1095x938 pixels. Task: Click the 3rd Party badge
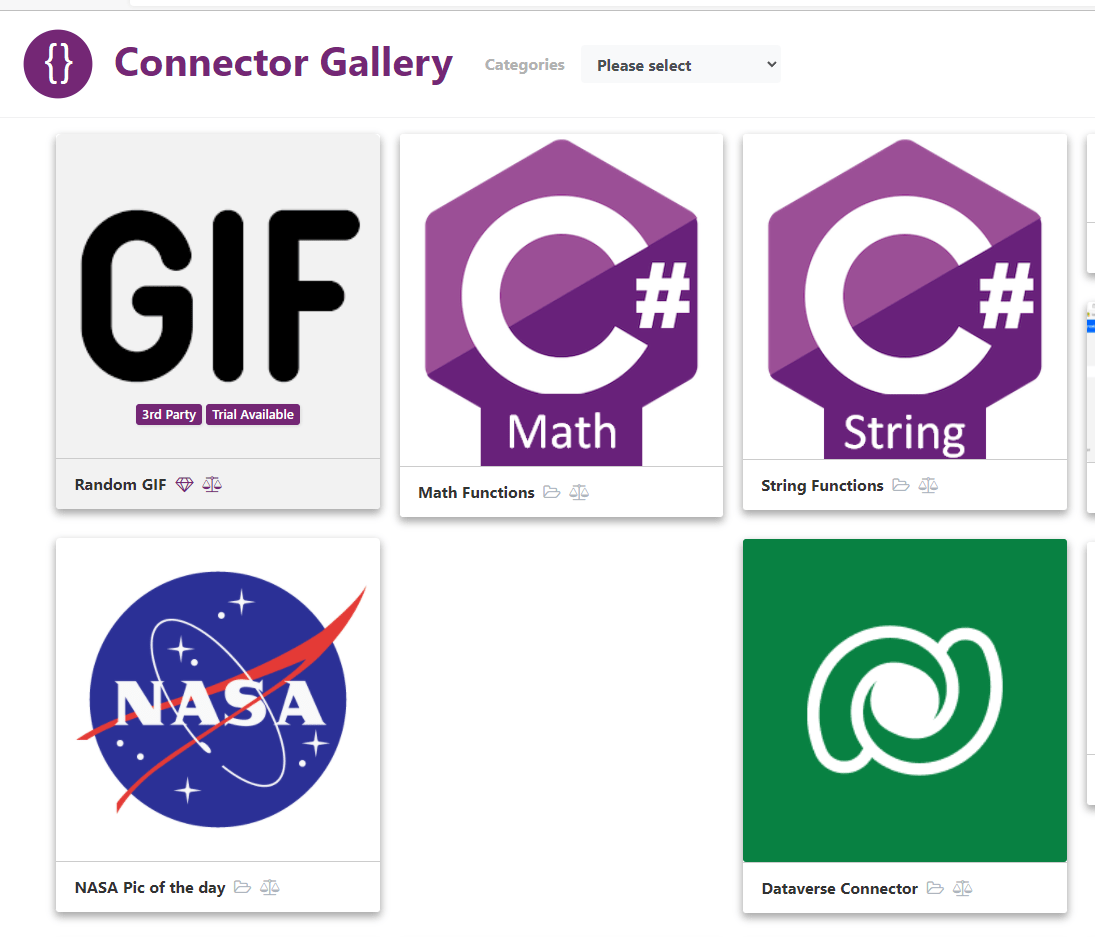click(169, 414)
